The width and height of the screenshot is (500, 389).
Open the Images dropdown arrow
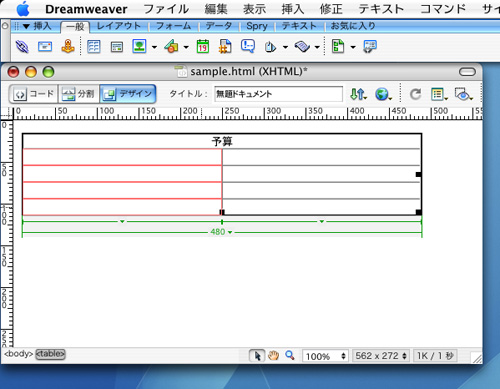[154, 47]
